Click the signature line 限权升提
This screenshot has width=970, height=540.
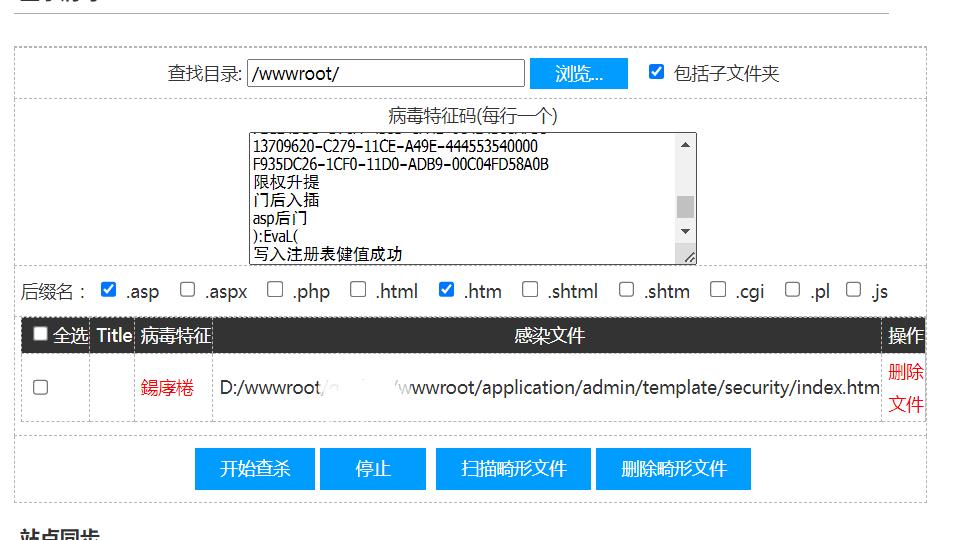click(x=286, y=182)
